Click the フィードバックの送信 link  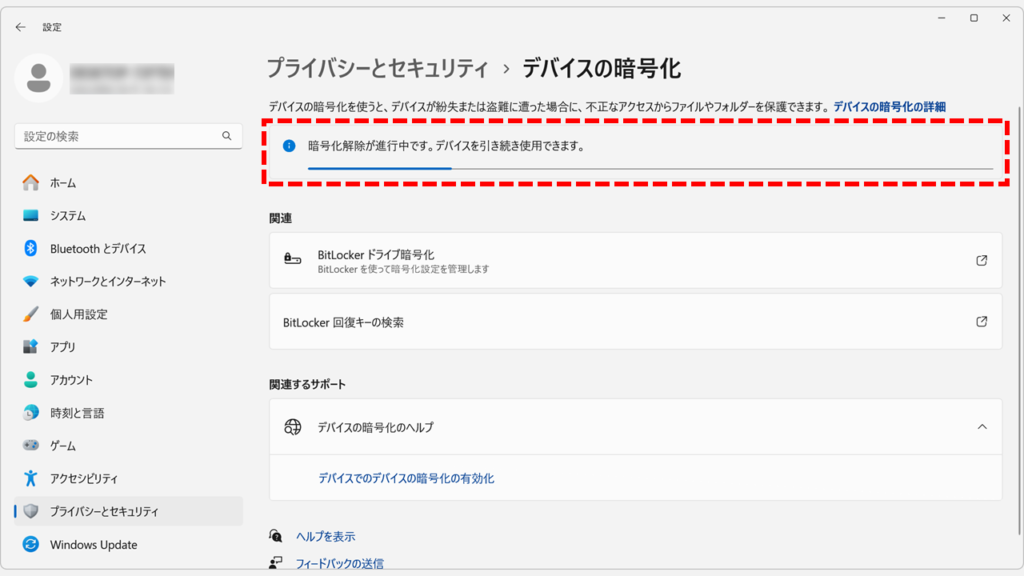coord(340,563)
